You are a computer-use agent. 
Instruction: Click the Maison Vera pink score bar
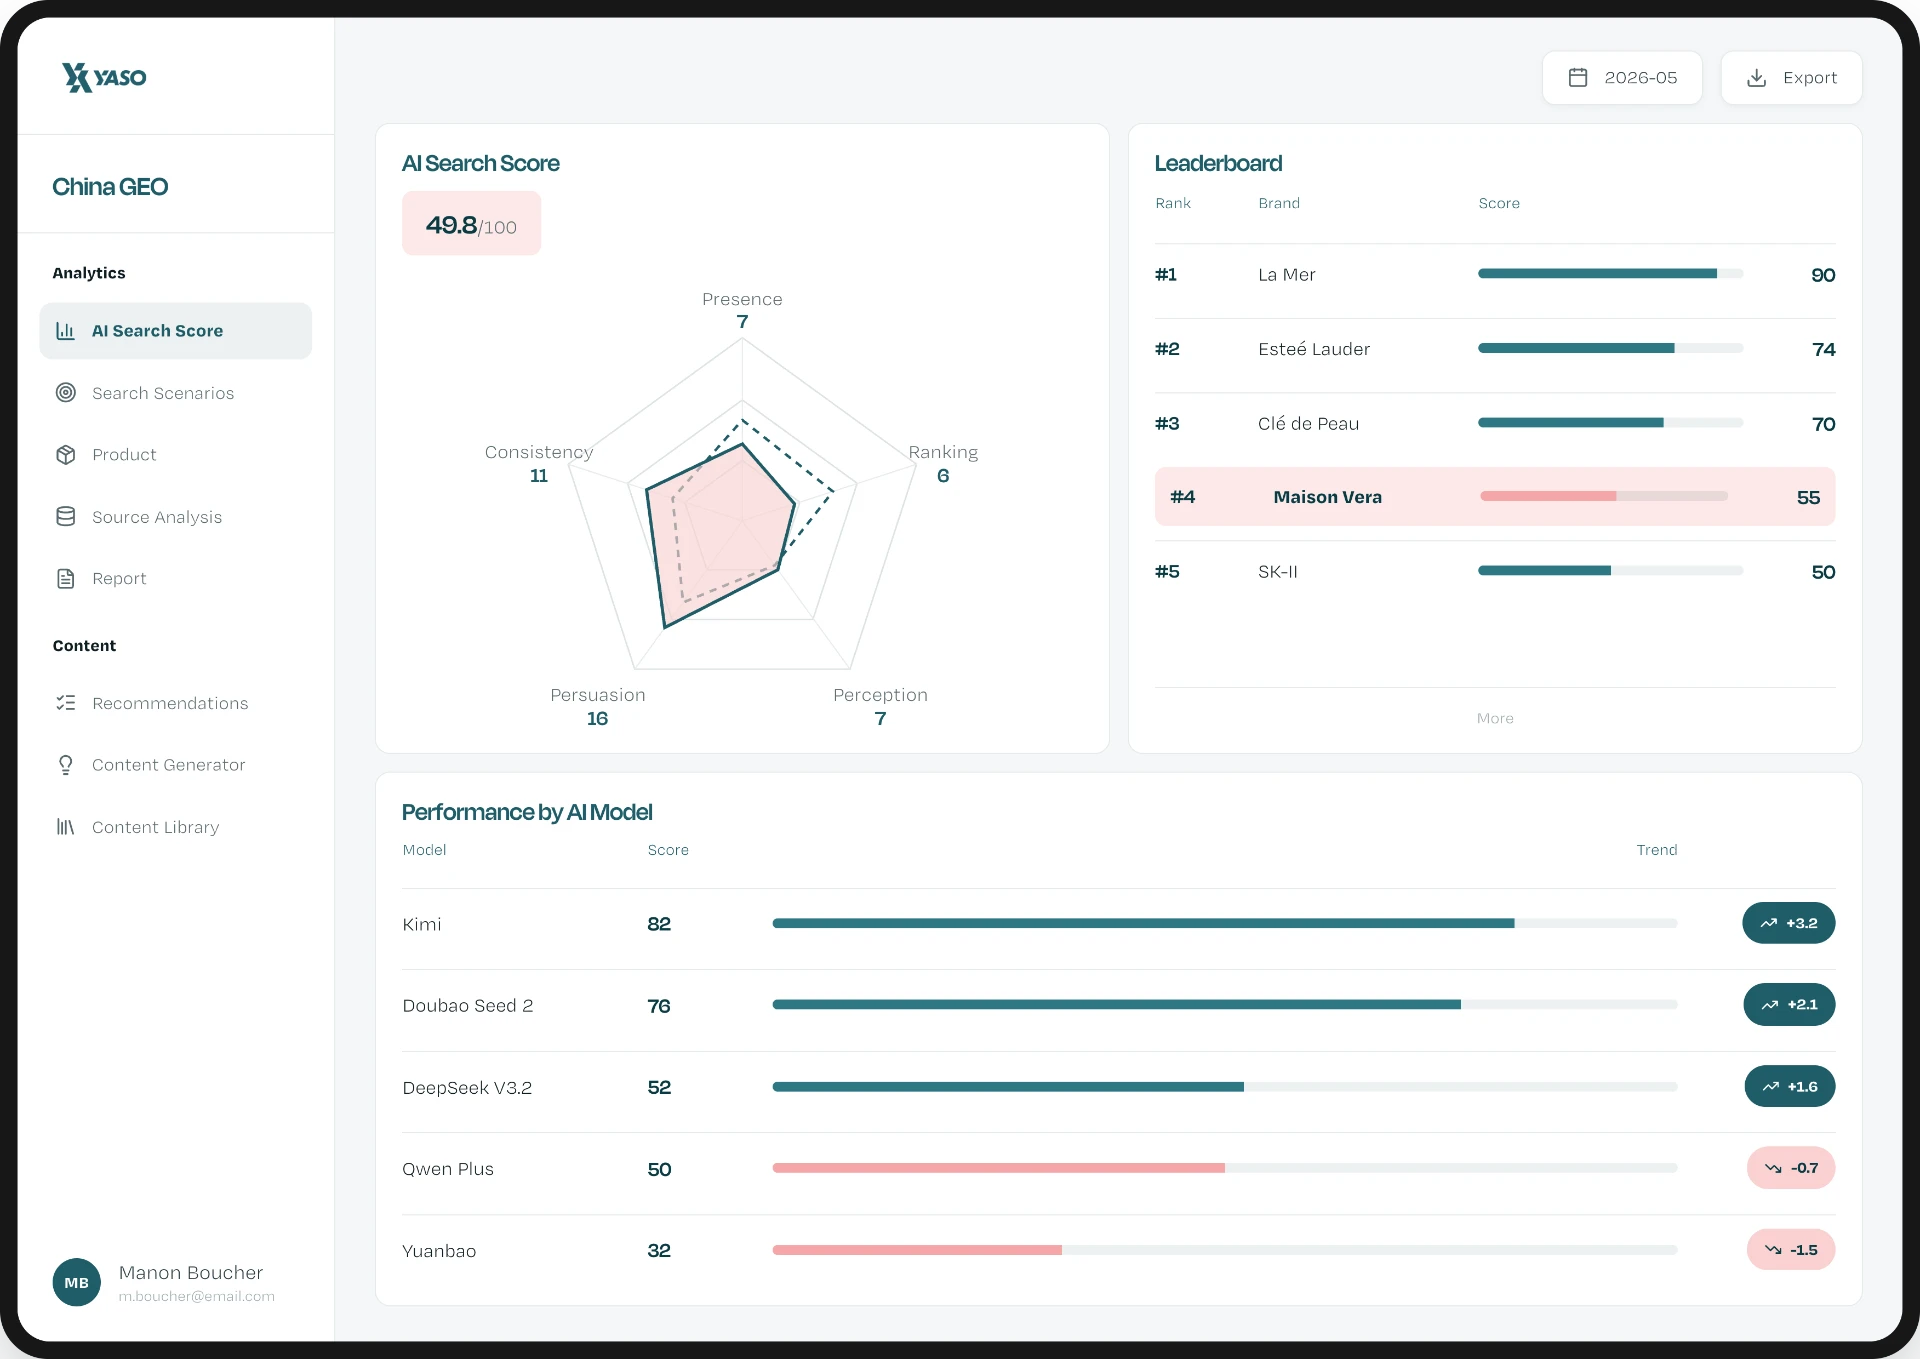click(1604, 496)
